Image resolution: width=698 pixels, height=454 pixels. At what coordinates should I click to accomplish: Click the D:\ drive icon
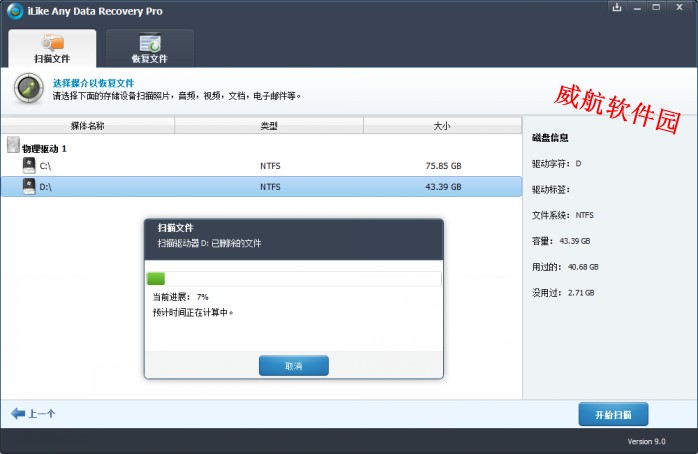click(x=29, y=186)
